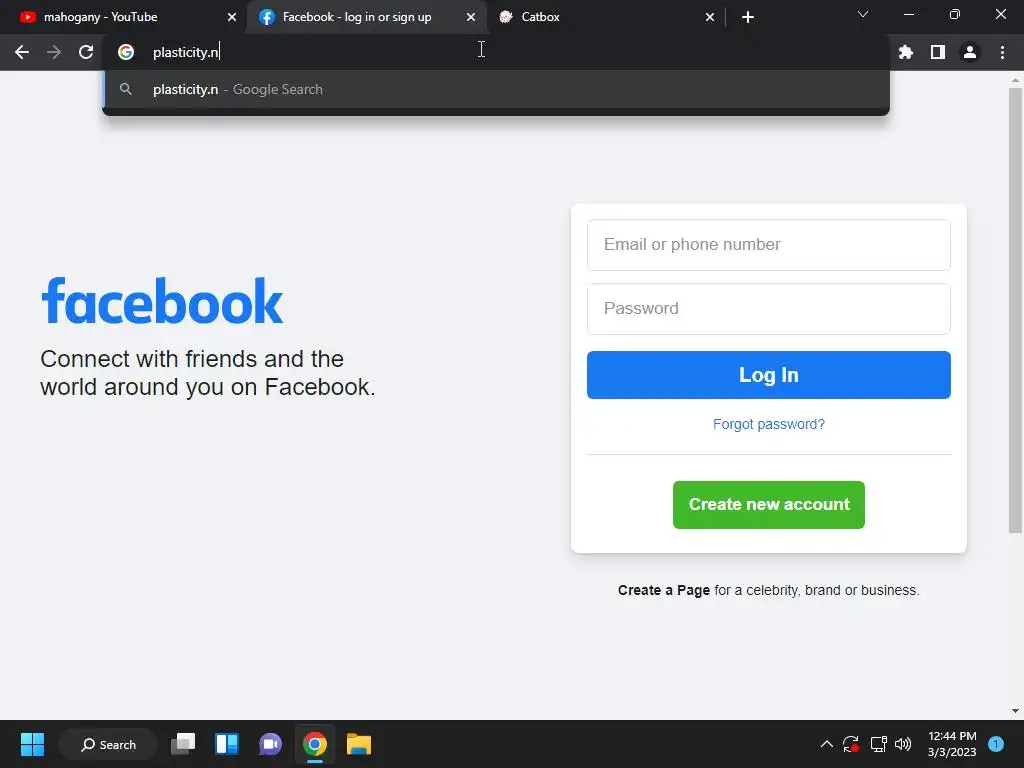This screenshot has height=768, width=1024.
Task: Switch to the mahogany - YouTube tab
Action: [x=123, y=17]
